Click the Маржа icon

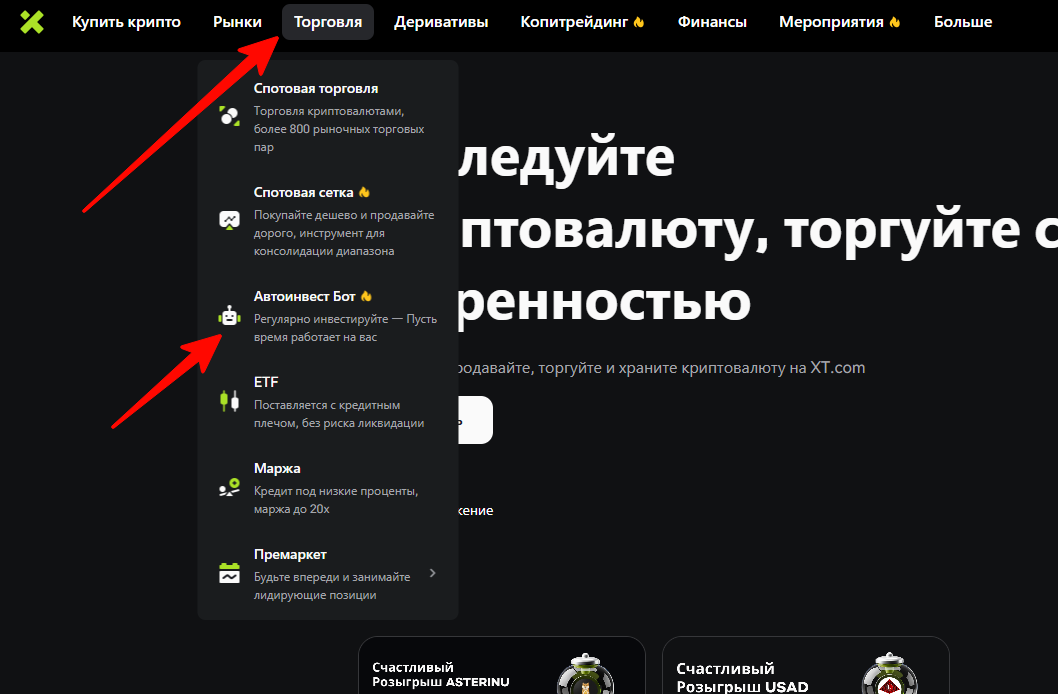pos(230,488)
